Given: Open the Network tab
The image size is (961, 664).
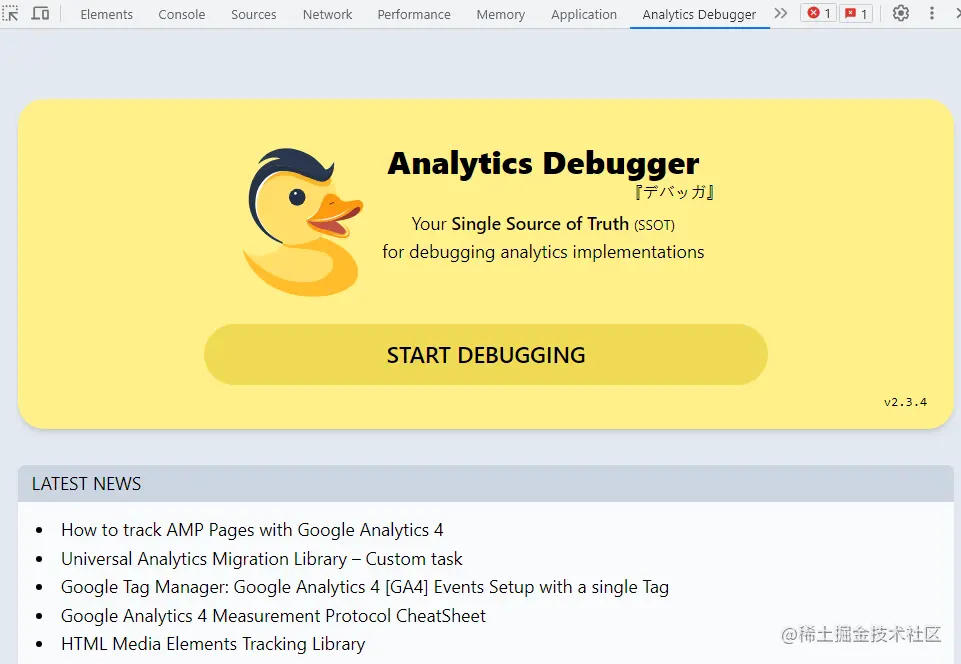Looking at the screenshot, I should (x=327, y=14).
